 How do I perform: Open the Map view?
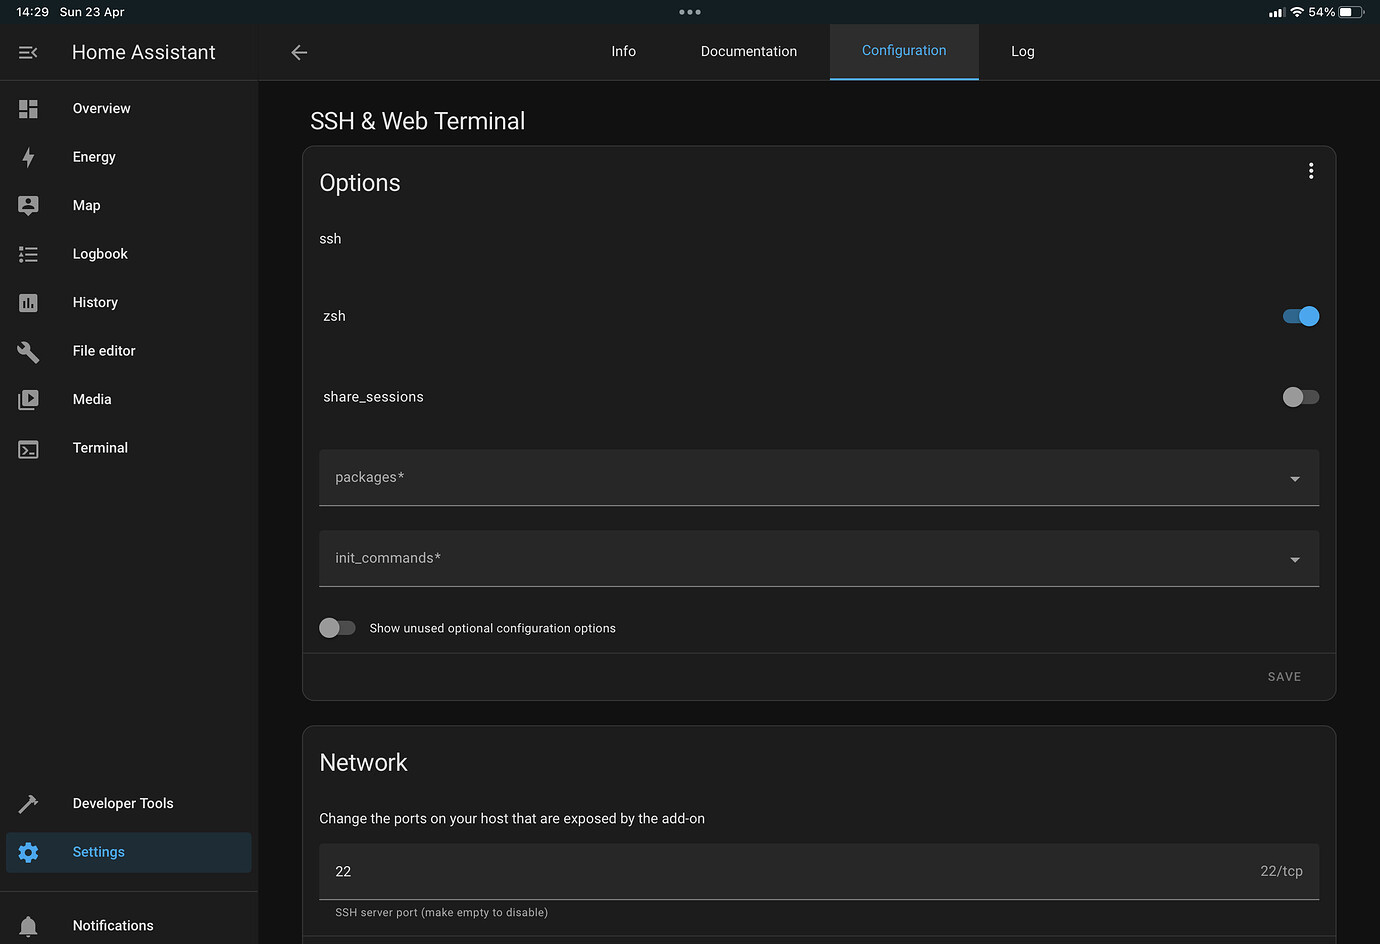pyautogui.click(x=86, y=205)
